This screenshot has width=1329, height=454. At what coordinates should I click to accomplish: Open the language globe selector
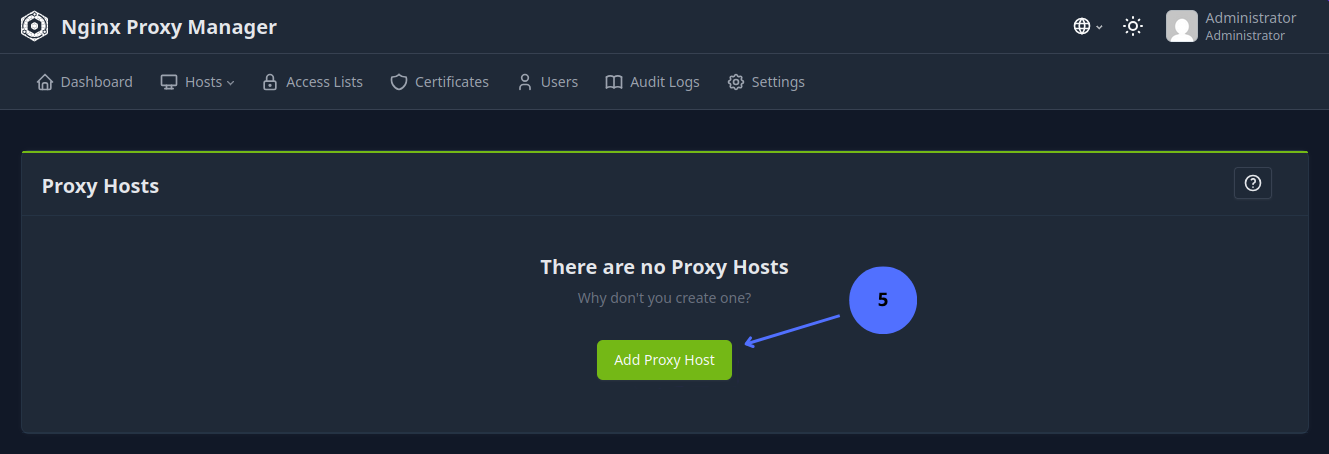(1088, 27)
